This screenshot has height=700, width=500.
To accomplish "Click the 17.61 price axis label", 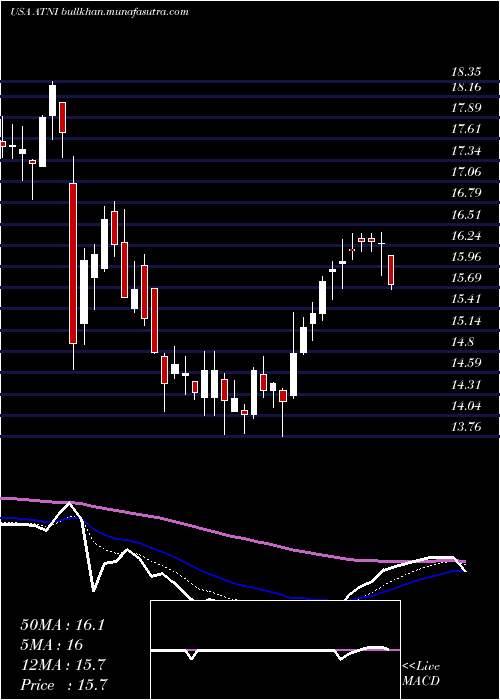I will (x=466, y=129).
